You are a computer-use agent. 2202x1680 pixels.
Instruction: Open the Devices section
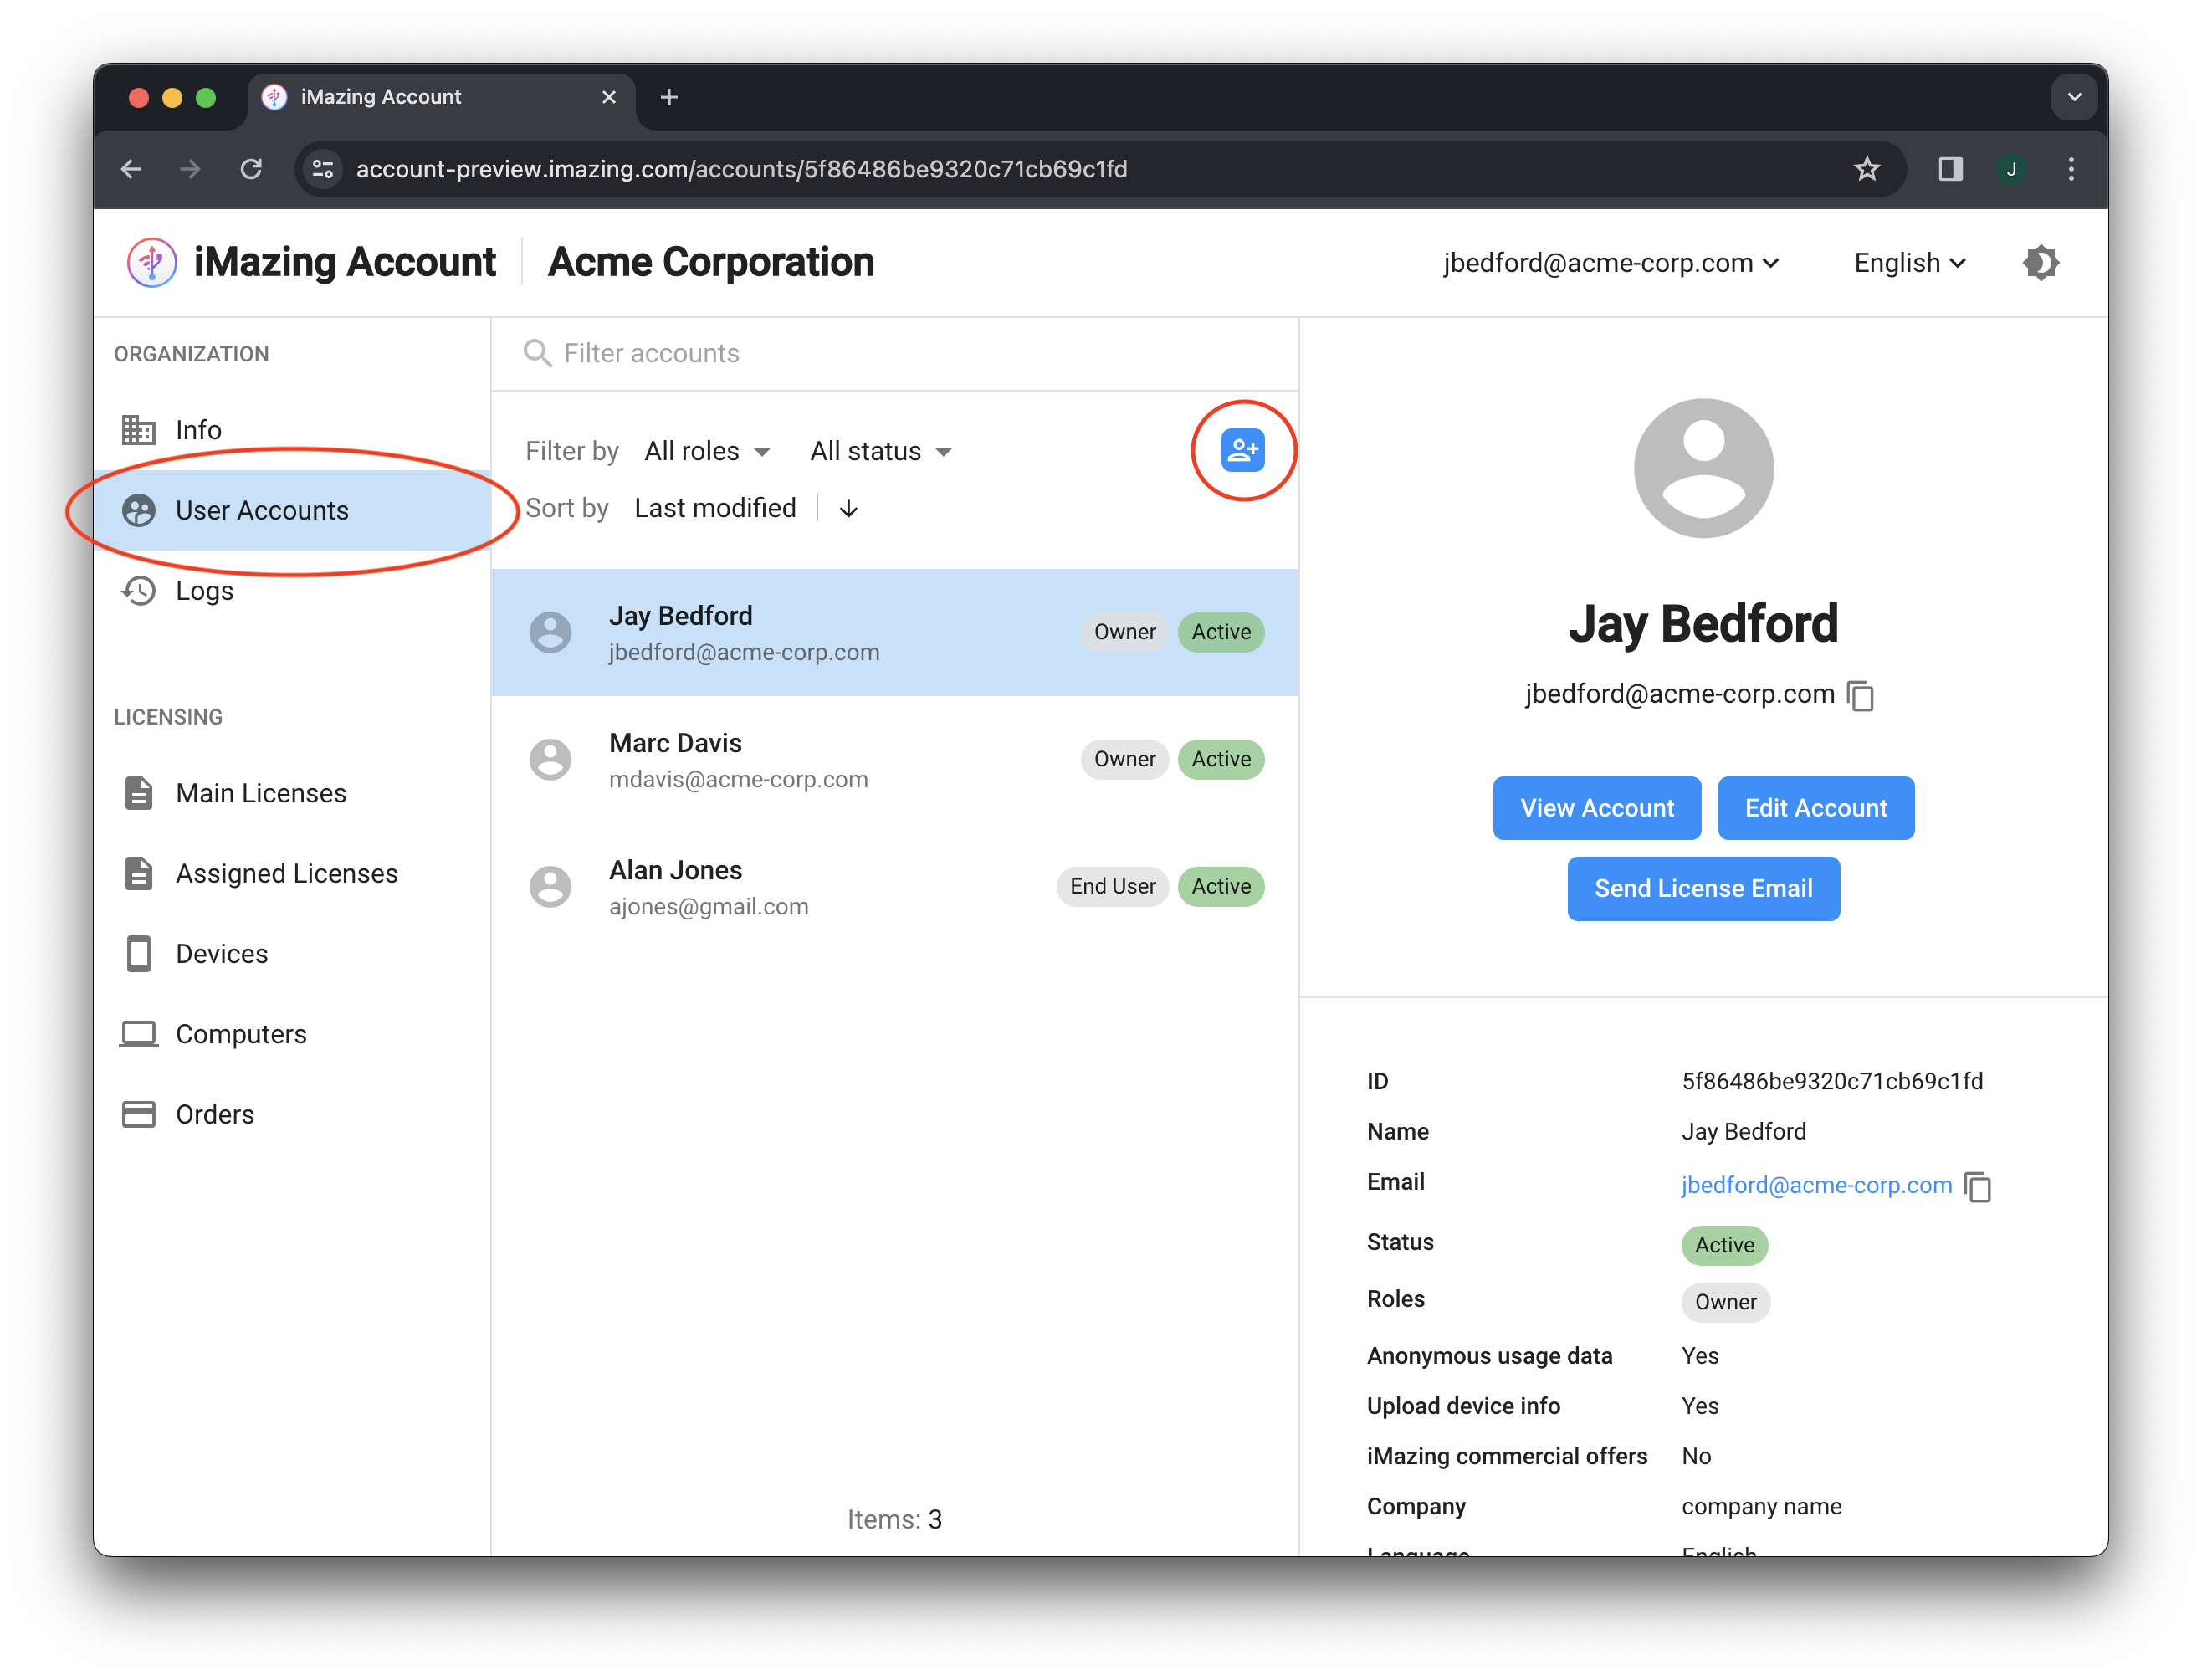point(292,953)
